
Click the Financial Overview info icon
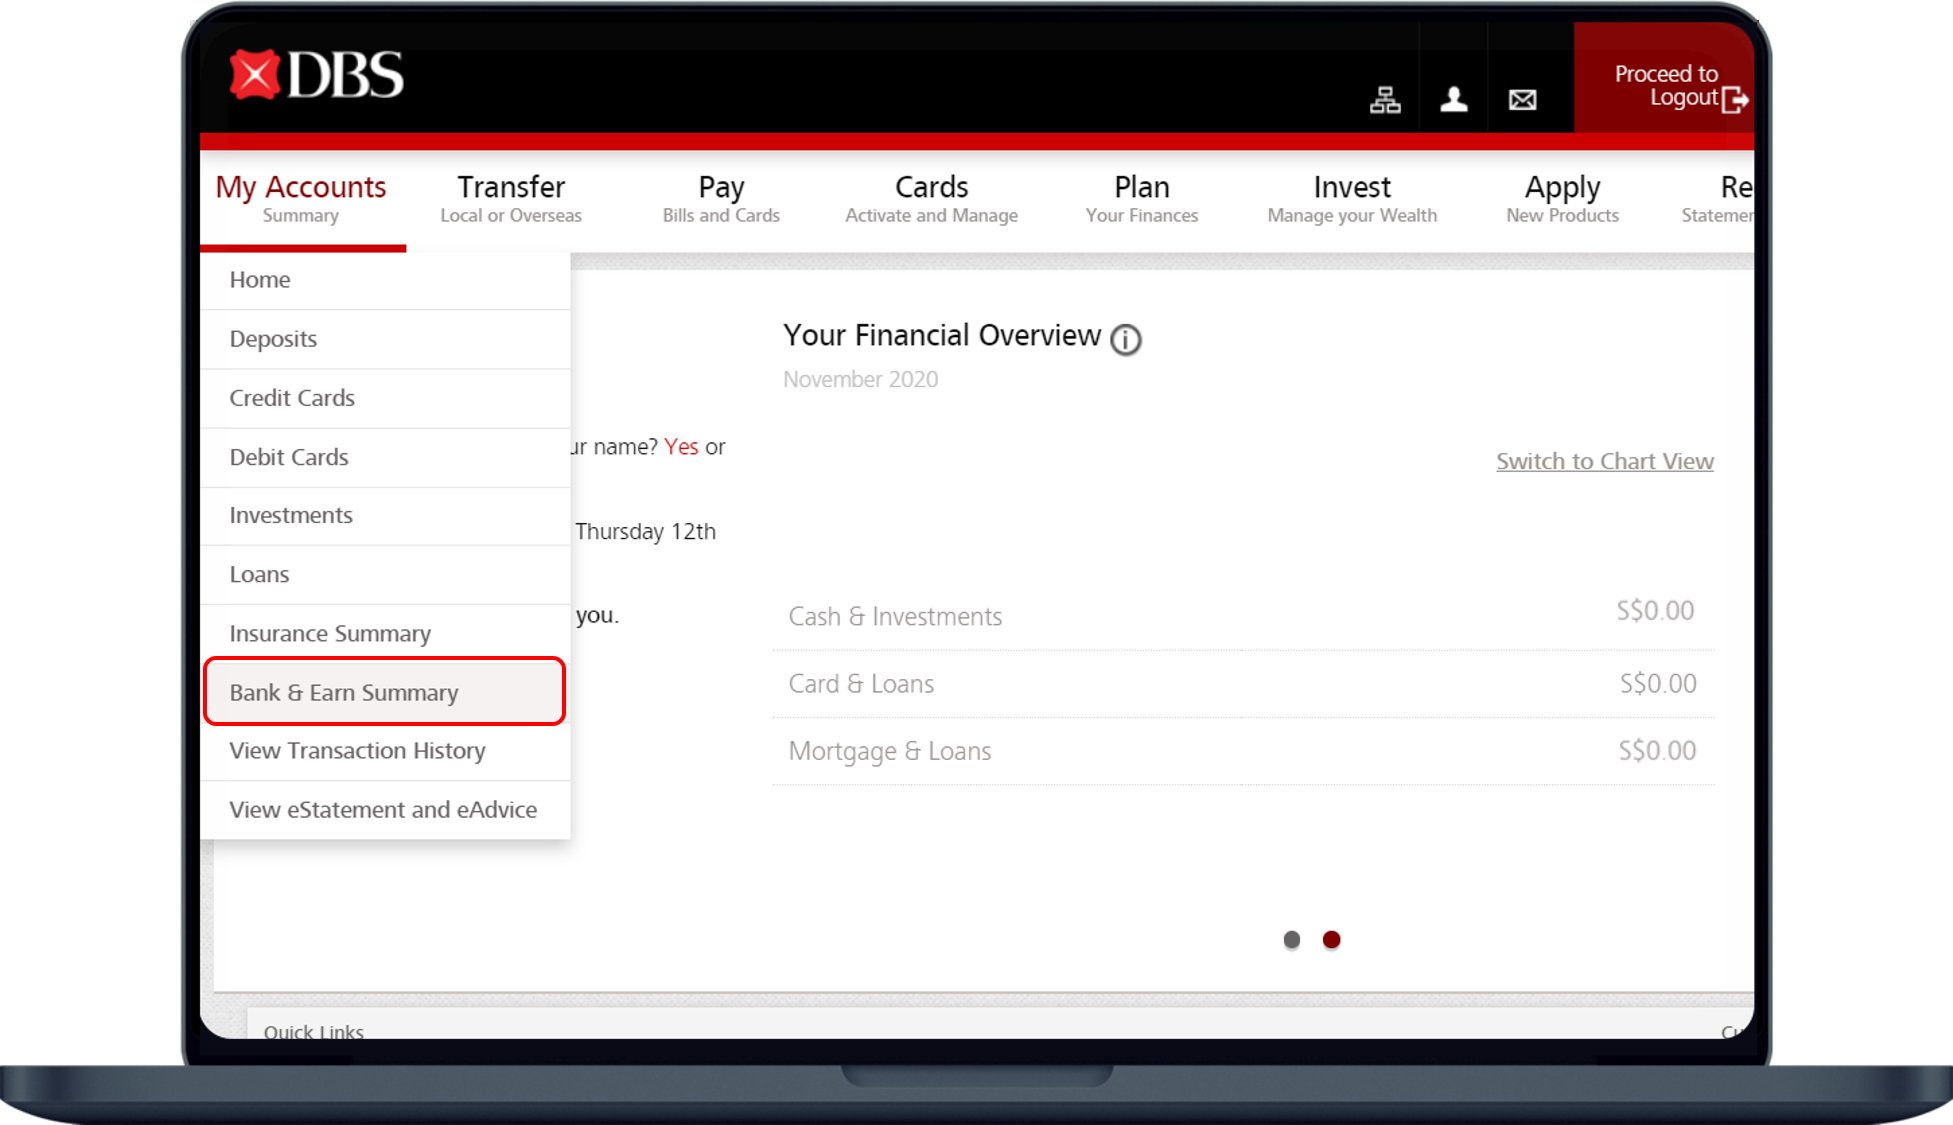(x=1125, y=340)
